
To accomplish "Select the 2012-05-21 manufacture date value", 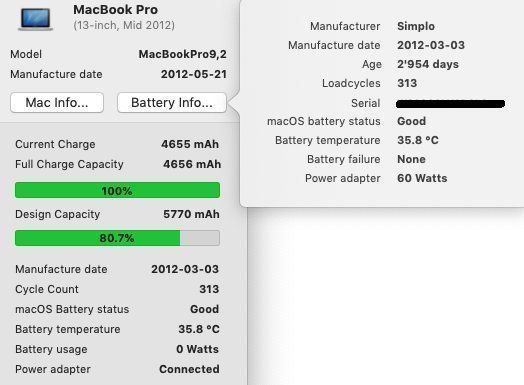I will coord(194,74).
